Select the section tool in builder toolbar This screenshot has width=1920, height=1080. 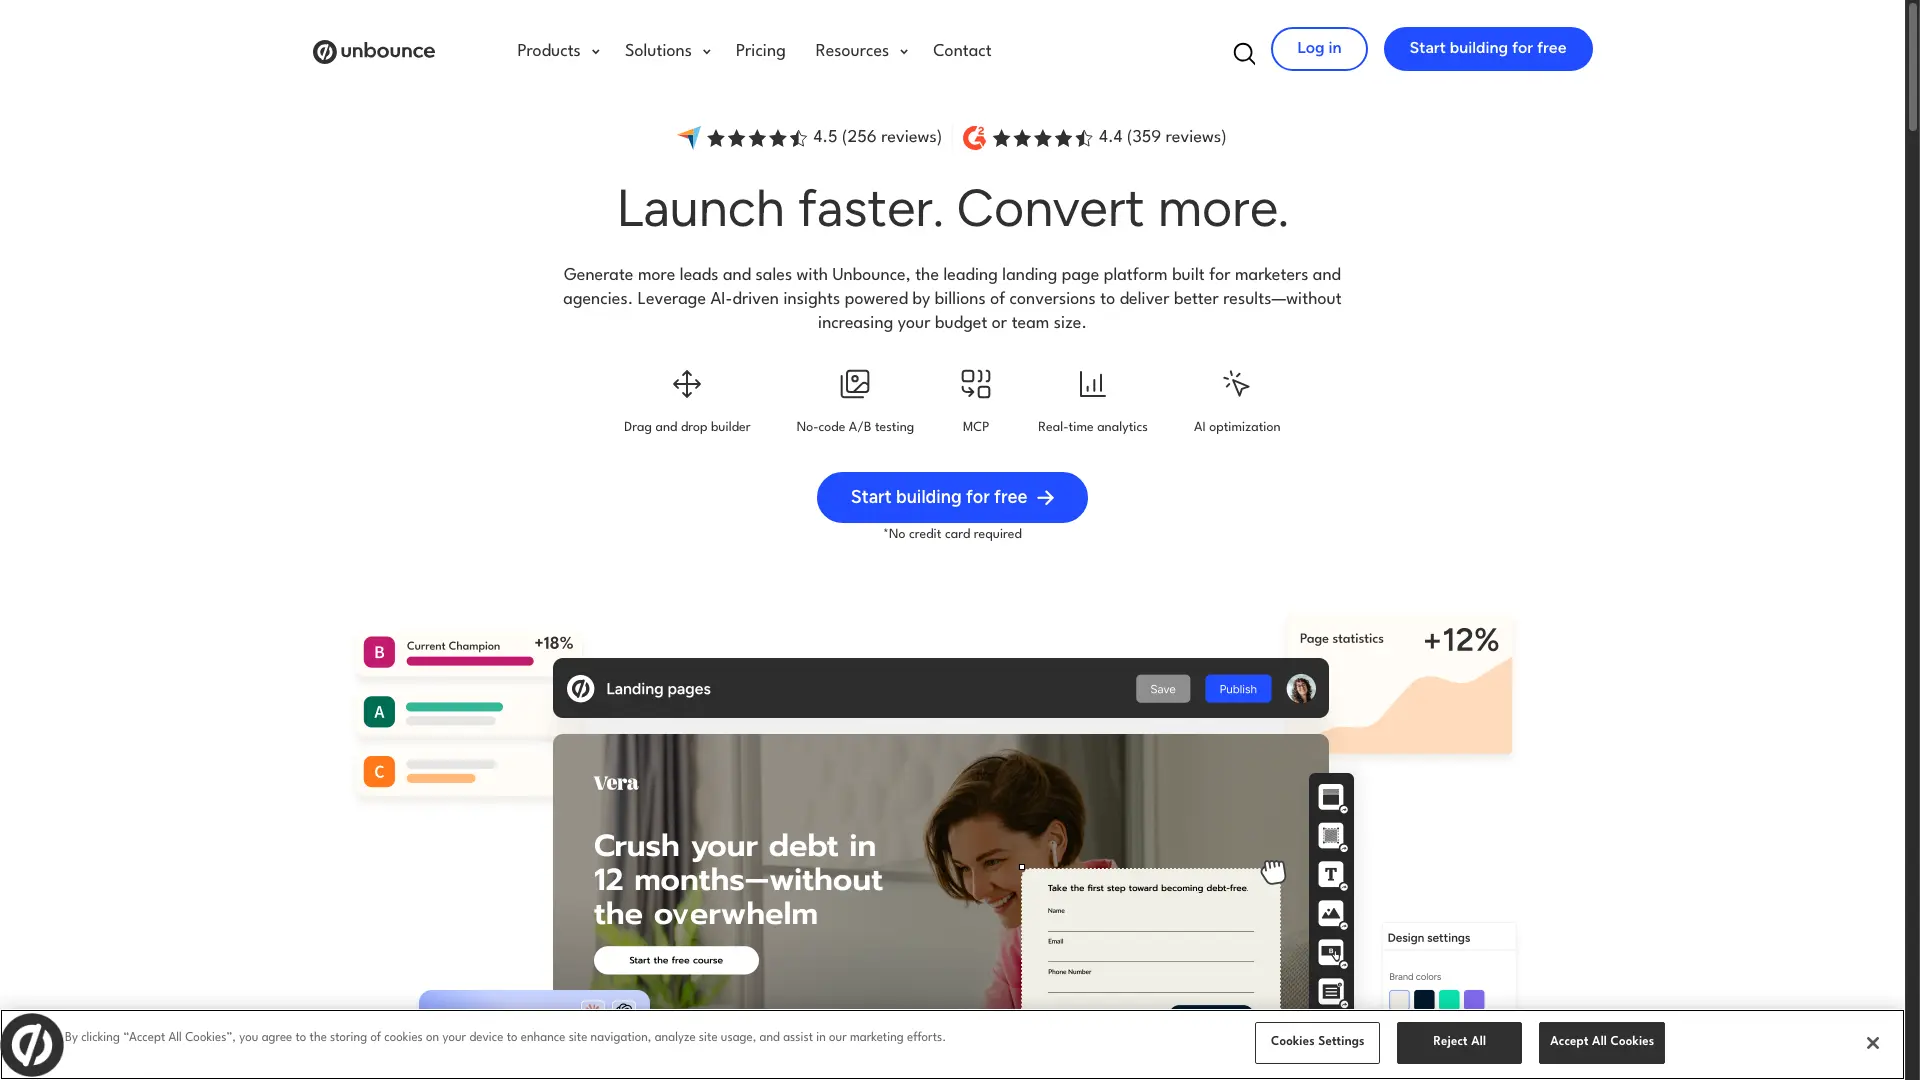pos(1331,797)
